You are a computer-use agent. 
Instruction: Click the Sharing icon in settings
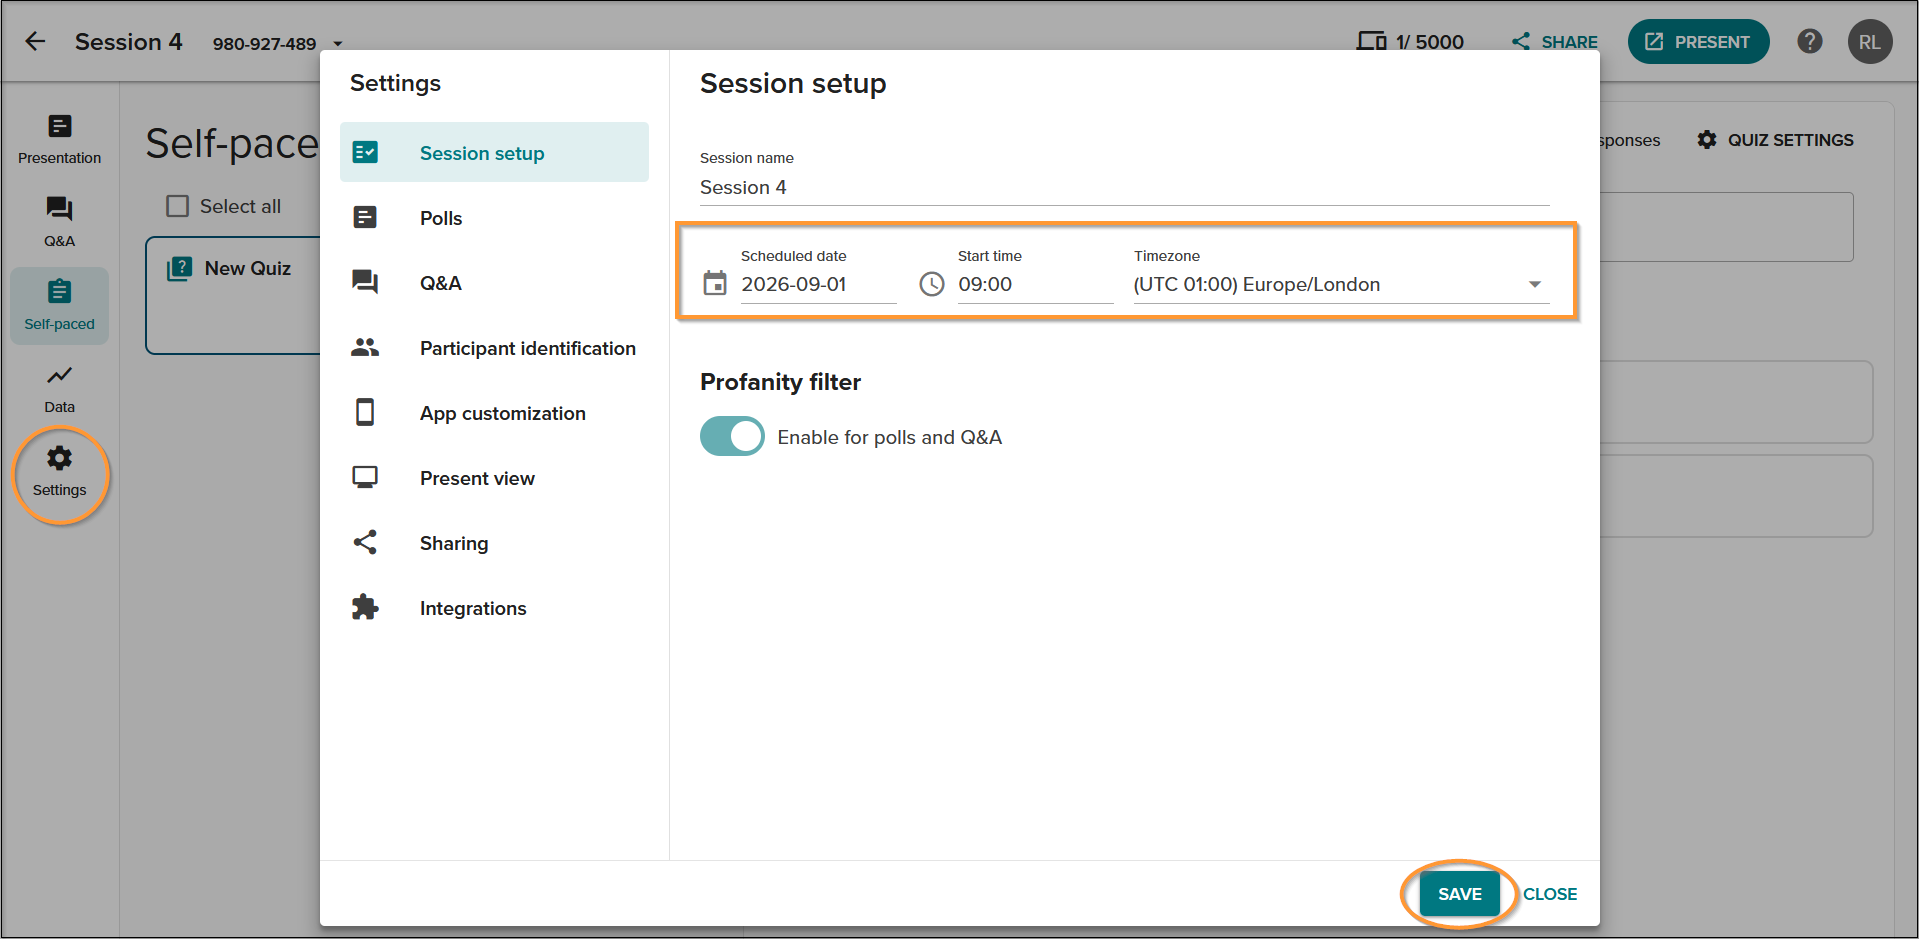point(365,542)
